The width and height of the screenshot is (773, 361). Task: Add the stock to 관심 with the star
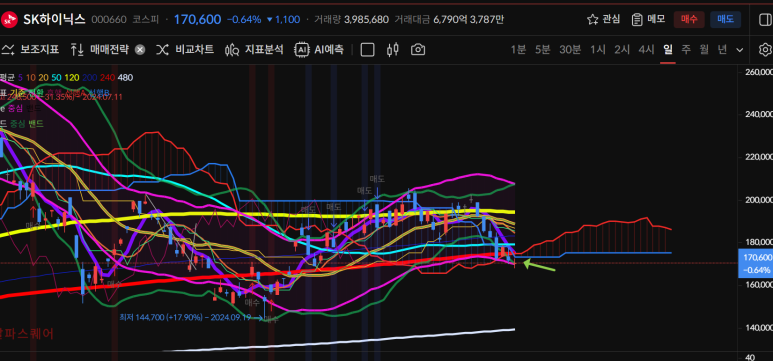[603, 19]
